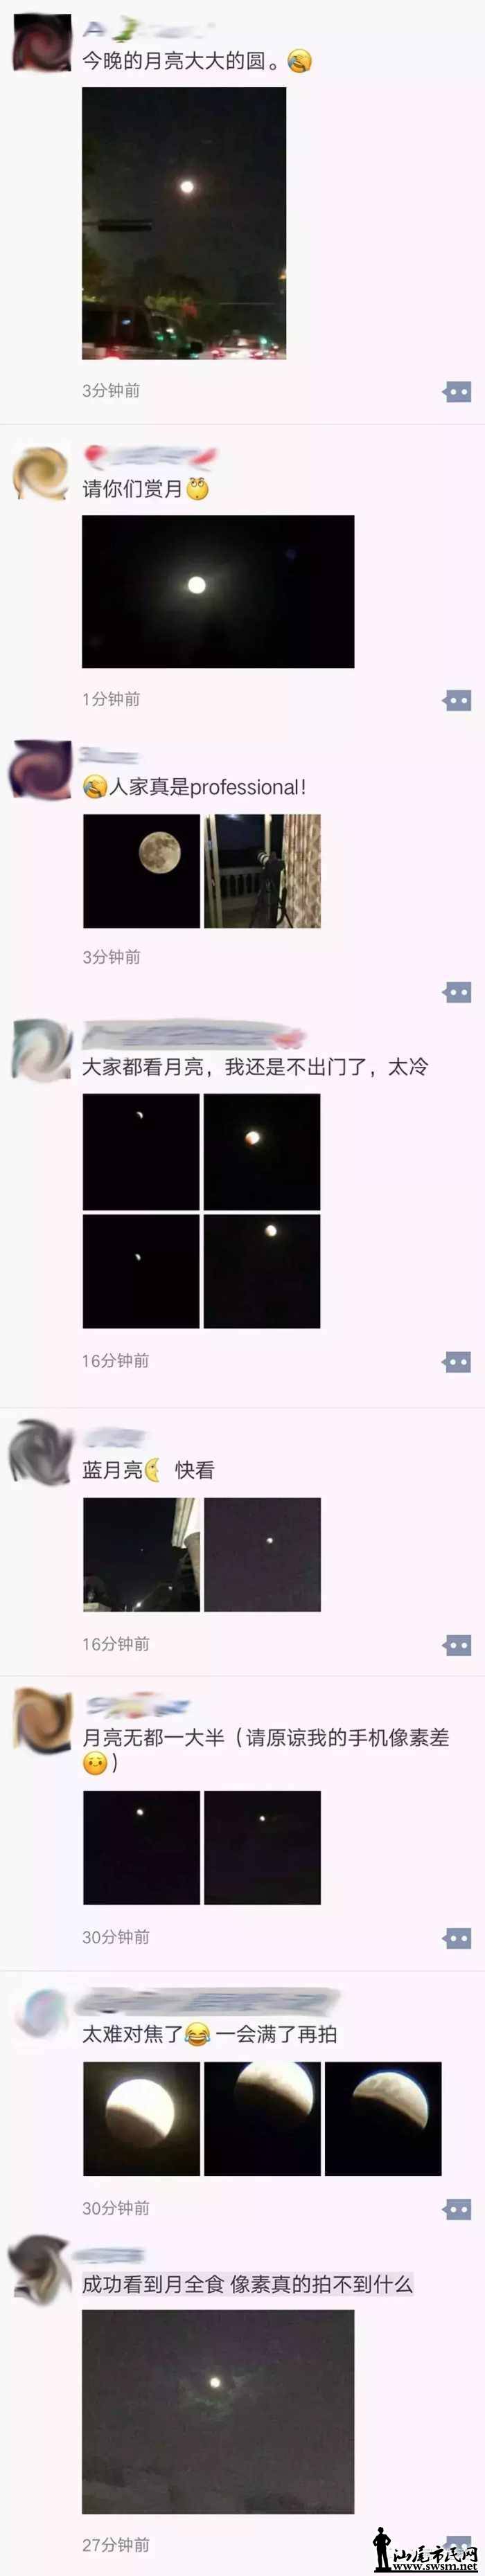The height and width of the screenshot is (2576, 485).
Task: View telescope on balcony photo
Action: 262,871
